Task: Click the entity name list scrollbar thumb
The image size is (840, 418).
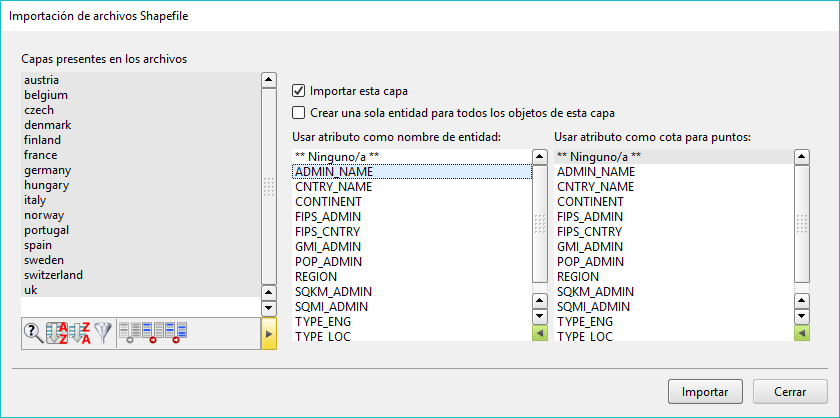Action: click(539, 223)
